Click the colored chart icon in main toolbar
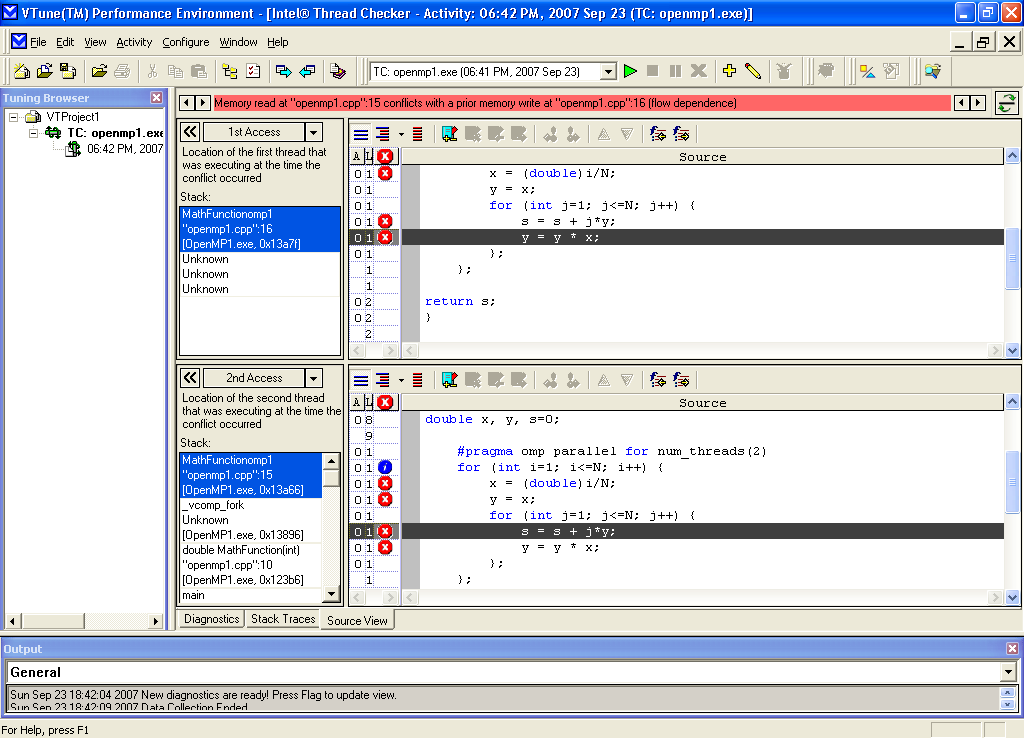 click(x=867, y=71)
